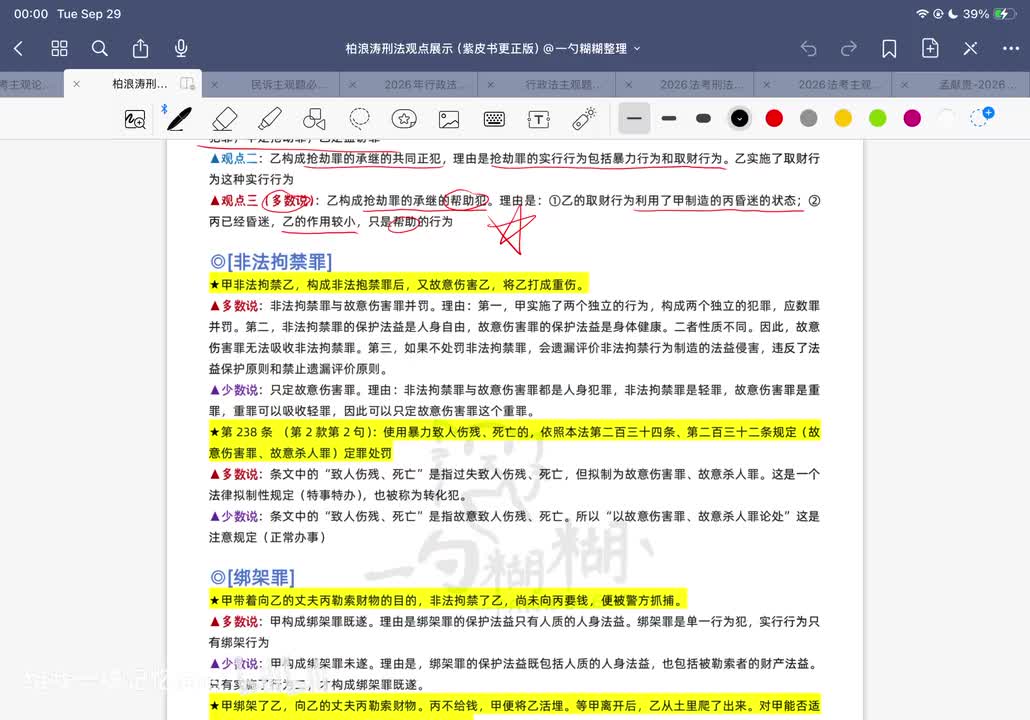Tap the ▲观点二 paragraph label
This screenshot has height=720, width=1030.
pos(235,158)
